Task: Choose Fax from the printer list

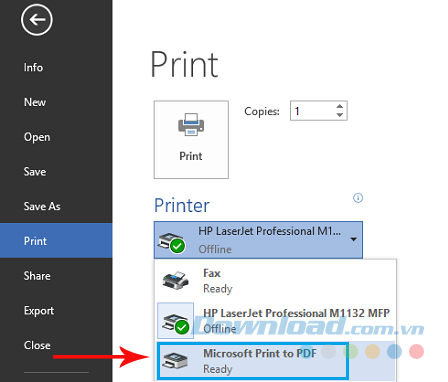Action: [275, 280]
